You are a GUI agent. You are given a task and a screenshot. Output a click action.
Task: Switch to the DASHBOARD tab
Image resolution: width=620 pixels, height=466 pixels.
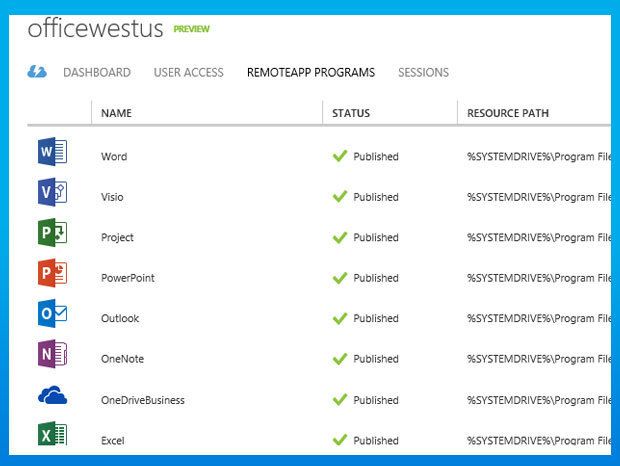(x=97, y=72)
